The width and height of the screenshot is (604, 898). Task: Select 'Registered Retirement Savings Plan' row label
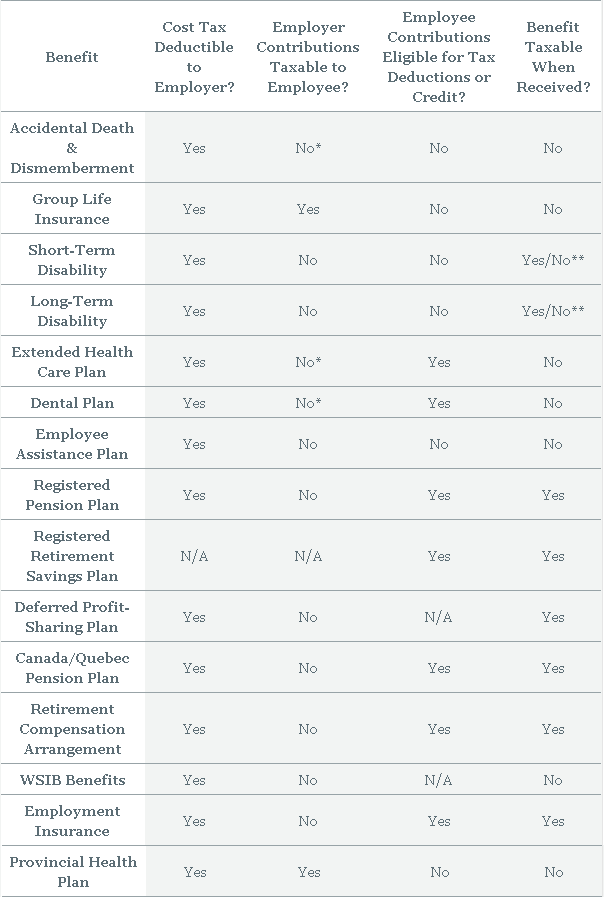[72, 556]
